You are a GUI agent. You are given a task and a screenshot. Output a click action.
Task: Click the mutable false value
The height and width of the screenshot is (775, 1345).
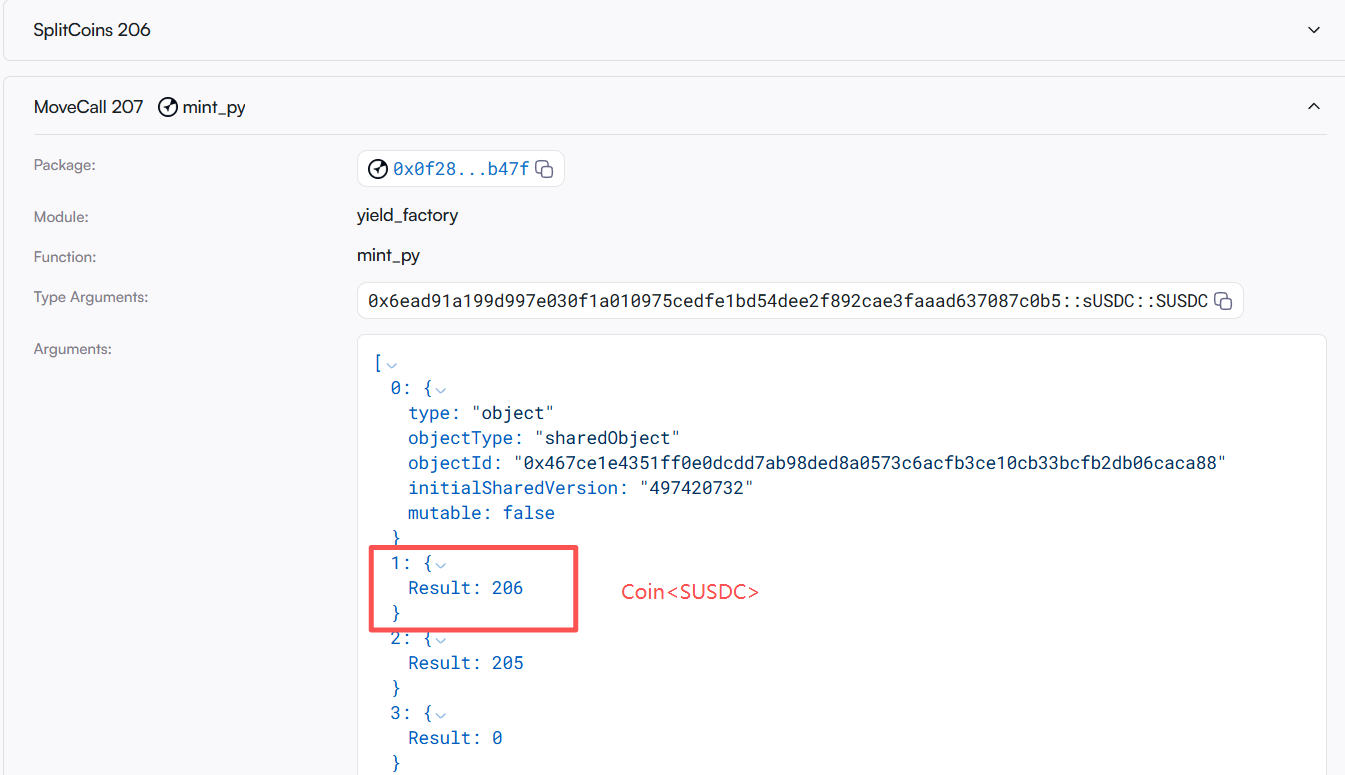(528, 513)
